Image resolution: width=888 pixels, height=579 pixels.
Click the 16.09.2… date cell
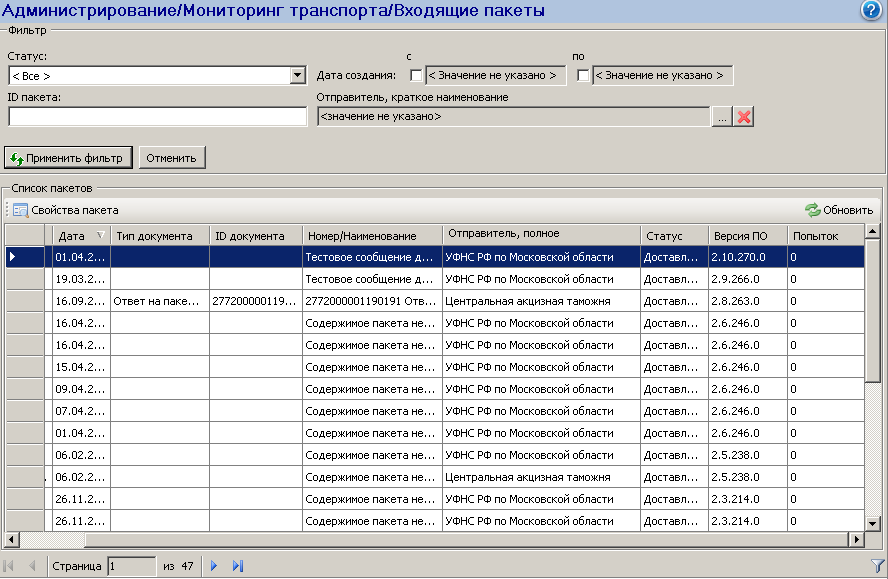81,301
